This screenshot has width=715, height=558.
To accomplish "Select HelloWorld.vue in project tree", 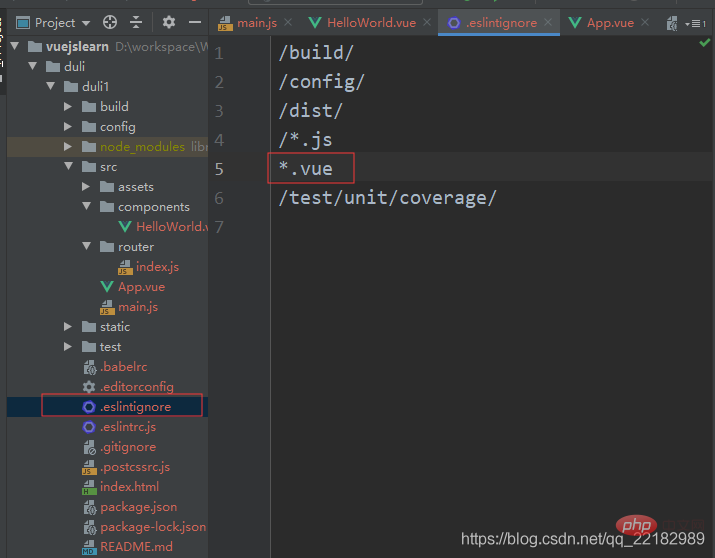I will click(x=172, y=227).
